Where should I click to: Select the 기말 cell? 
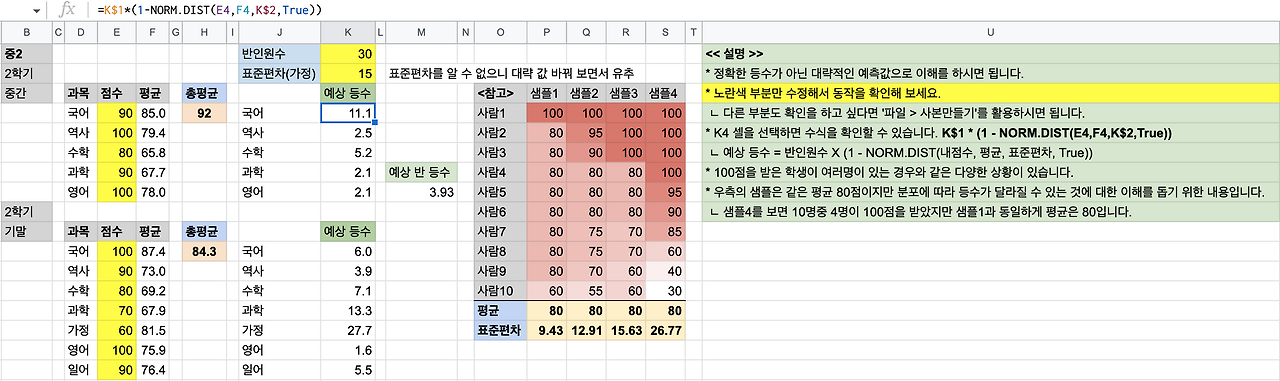[x=26, y=231]
